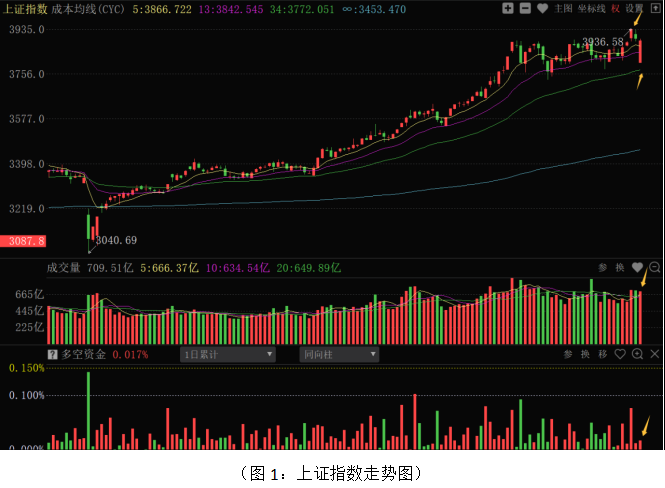Open the 1日累计 dropdown

coord(228,355)
